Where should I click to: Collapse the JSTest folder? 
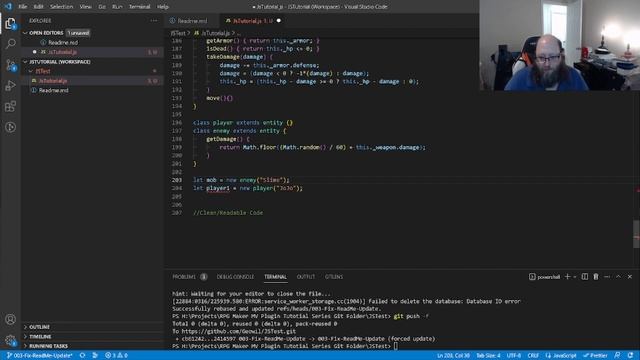coord(31,71)
